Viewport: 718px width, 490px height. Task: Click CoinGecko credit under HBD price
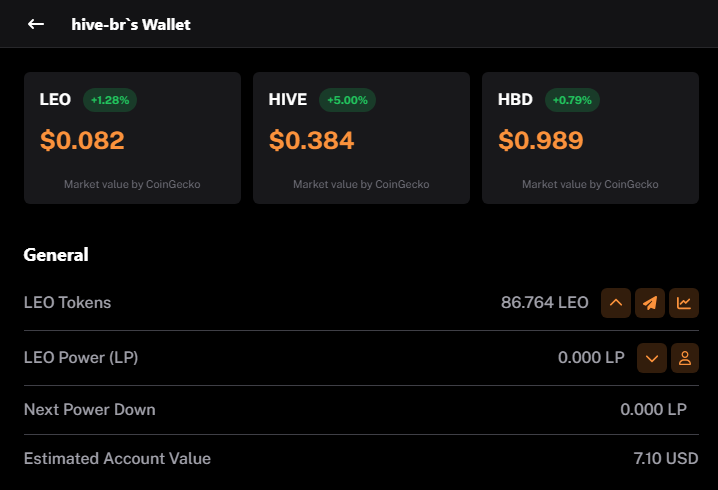click(590, 184)
